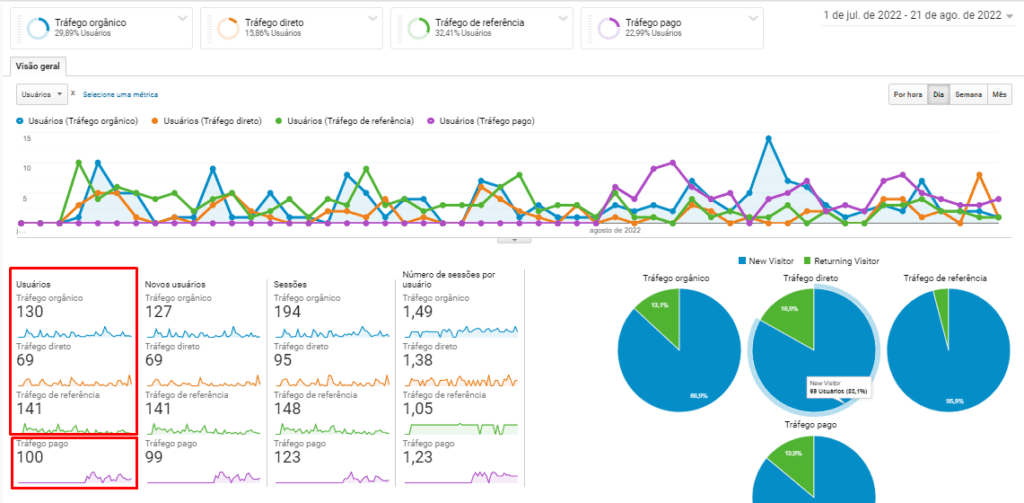Set chart granularity to Semana
Image resolution: width=1024 pixels, height=503 pixels.
[x=968, y=95]
